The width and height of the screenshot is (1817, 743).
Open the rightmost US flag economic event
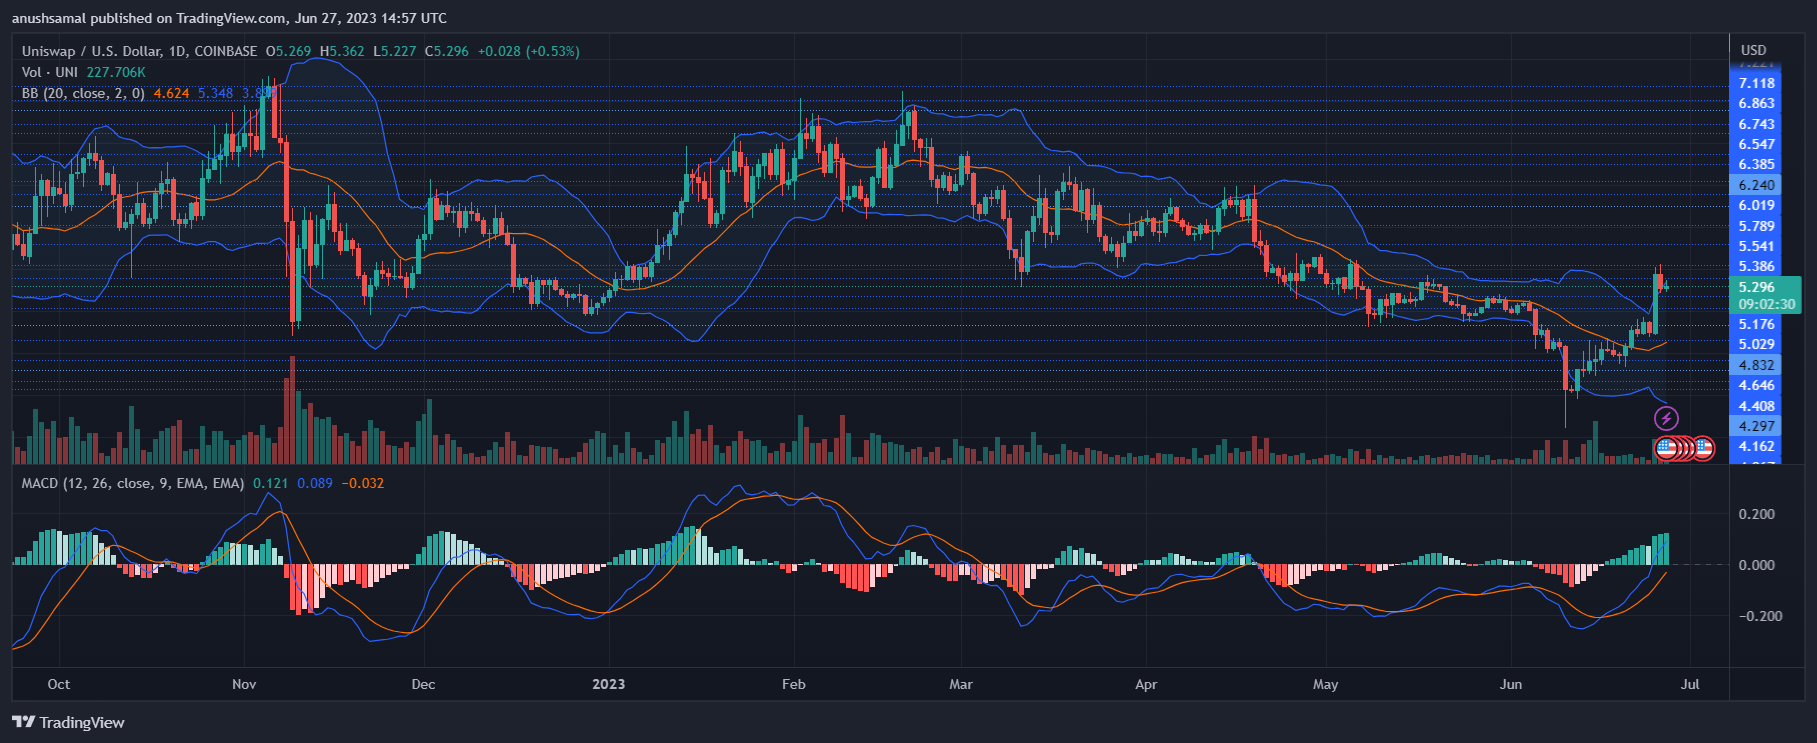[x=1703, y=448]
